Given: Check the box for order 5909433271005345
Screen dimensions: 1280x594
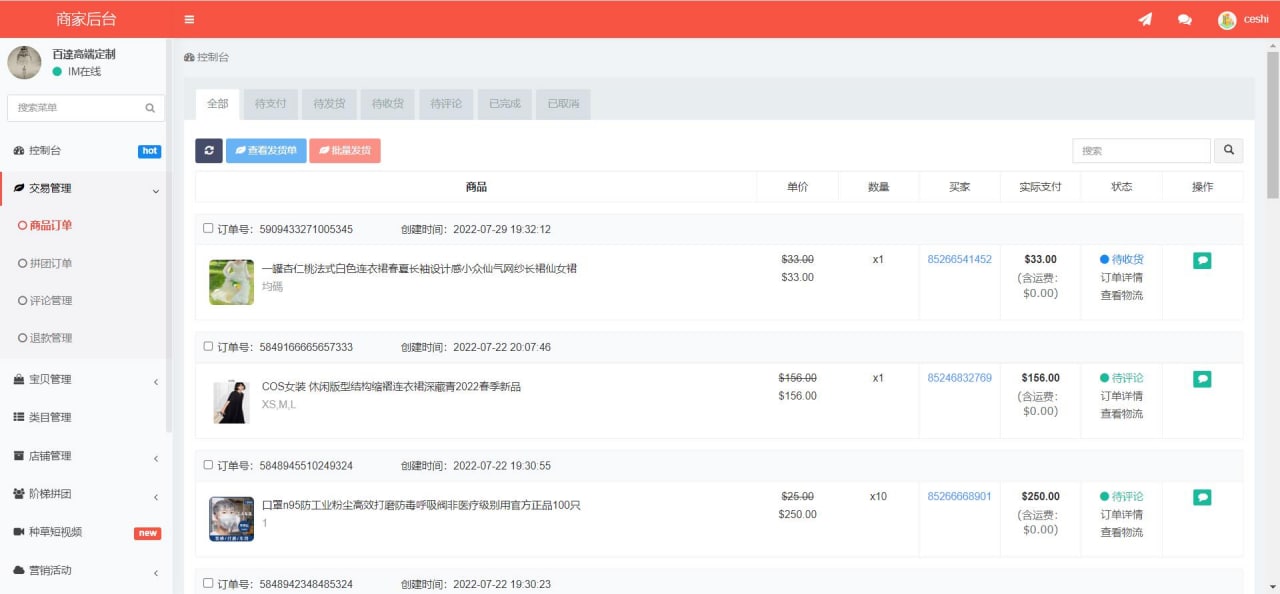Looking at the screenshot, I should click(x=208, y=228).
